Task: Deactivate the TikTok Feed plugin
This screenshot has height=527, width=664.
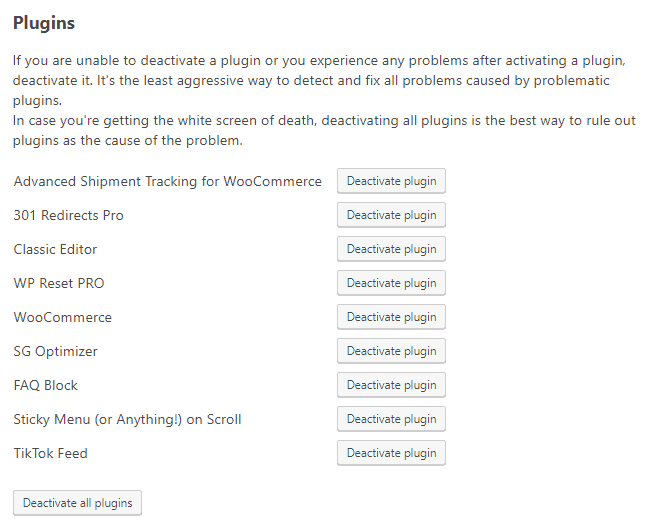Action: tap(391, 453)
